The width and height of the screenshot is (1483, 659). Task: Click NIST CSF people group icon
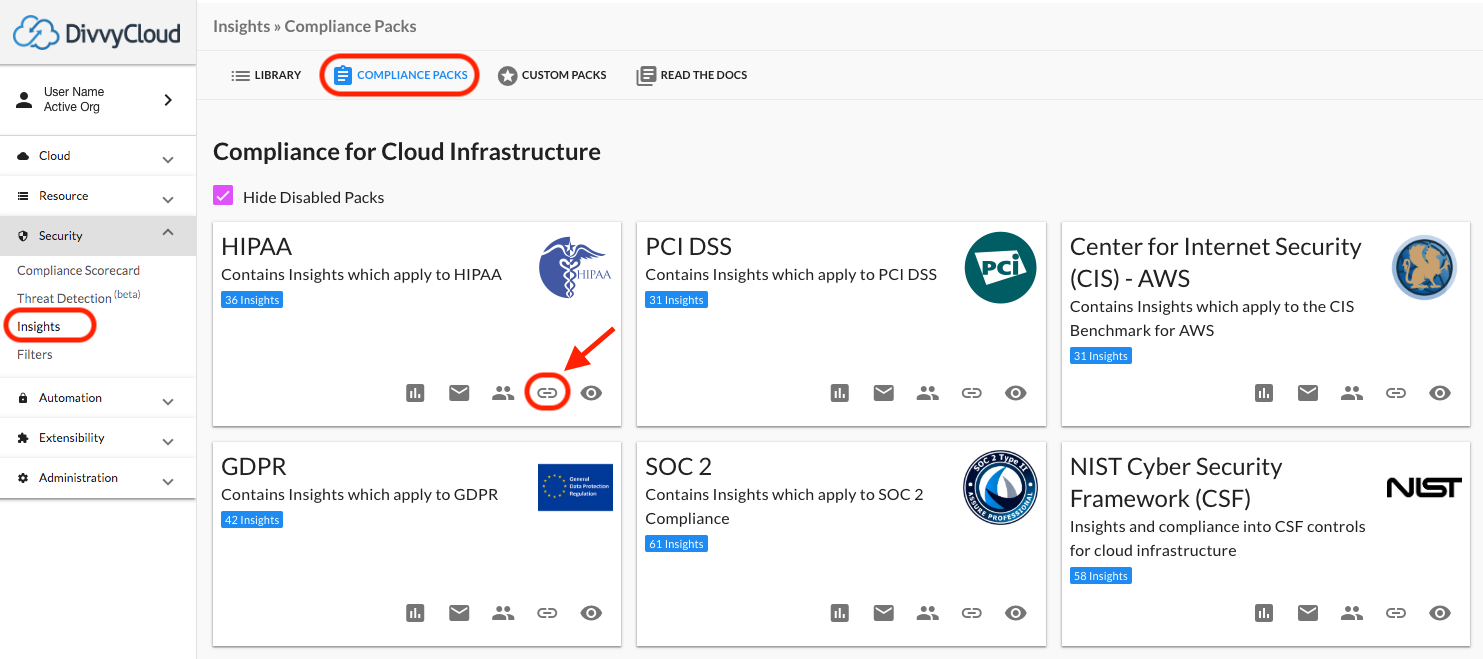pyautogui.click(x=1352, y=613)
